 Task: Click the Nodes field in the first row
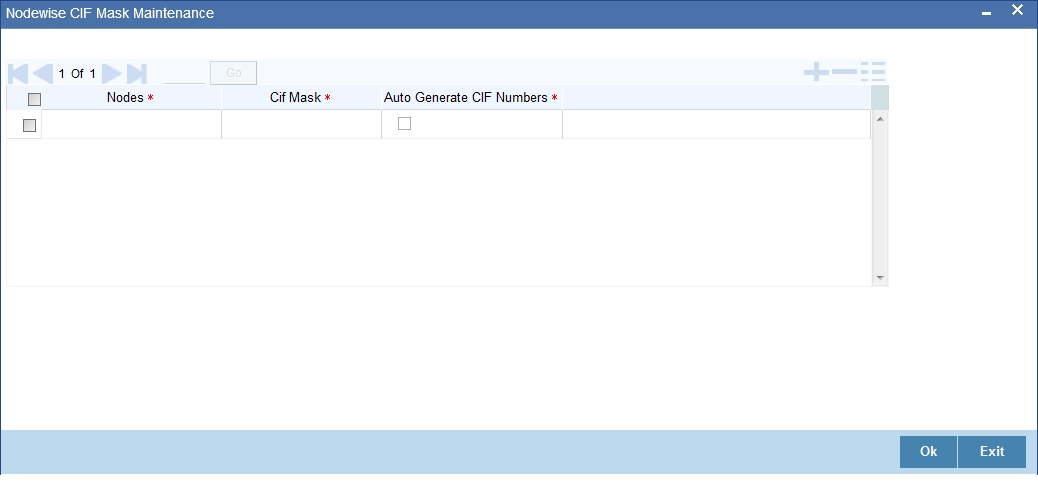pyautogui.click(x=131, y=124)
